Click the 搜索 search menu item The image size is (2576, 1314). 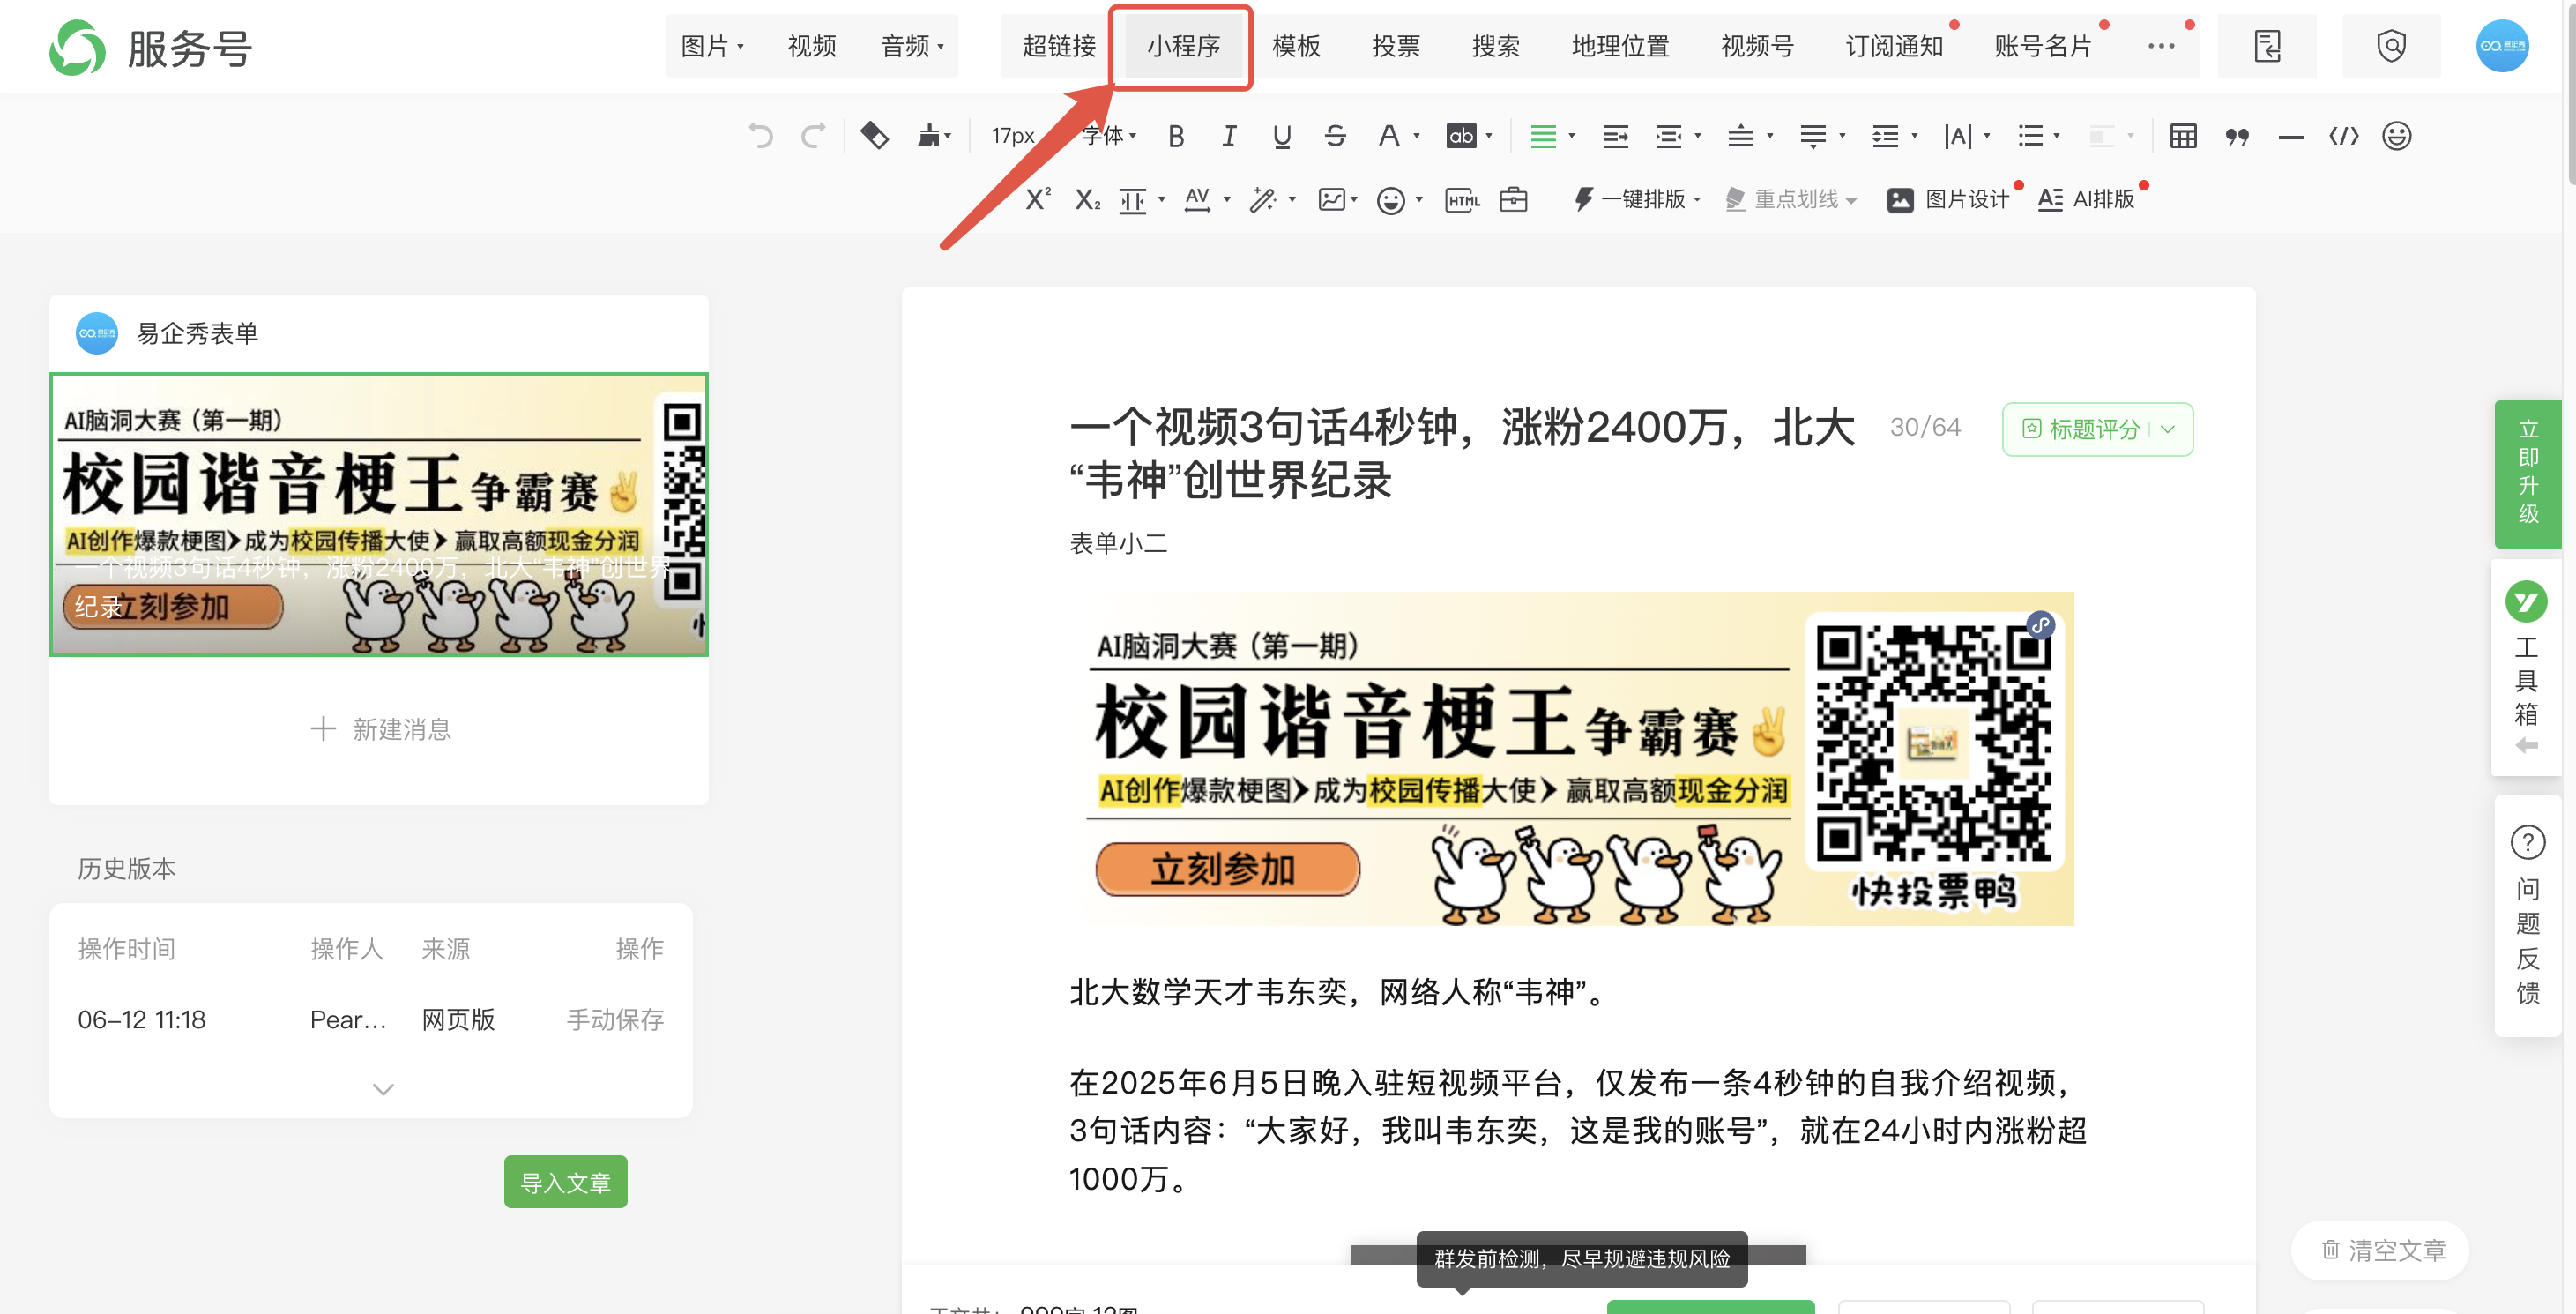pyautogui.click(x=1495, y=46)
